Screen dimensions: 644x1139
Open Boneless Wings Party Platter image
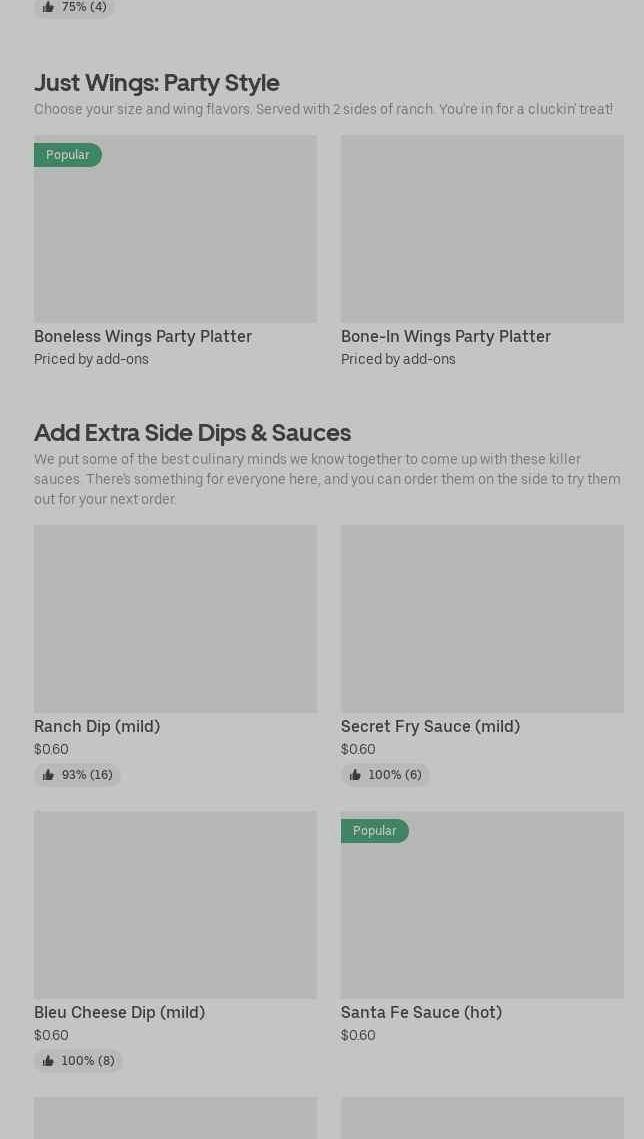pos(175,229)
